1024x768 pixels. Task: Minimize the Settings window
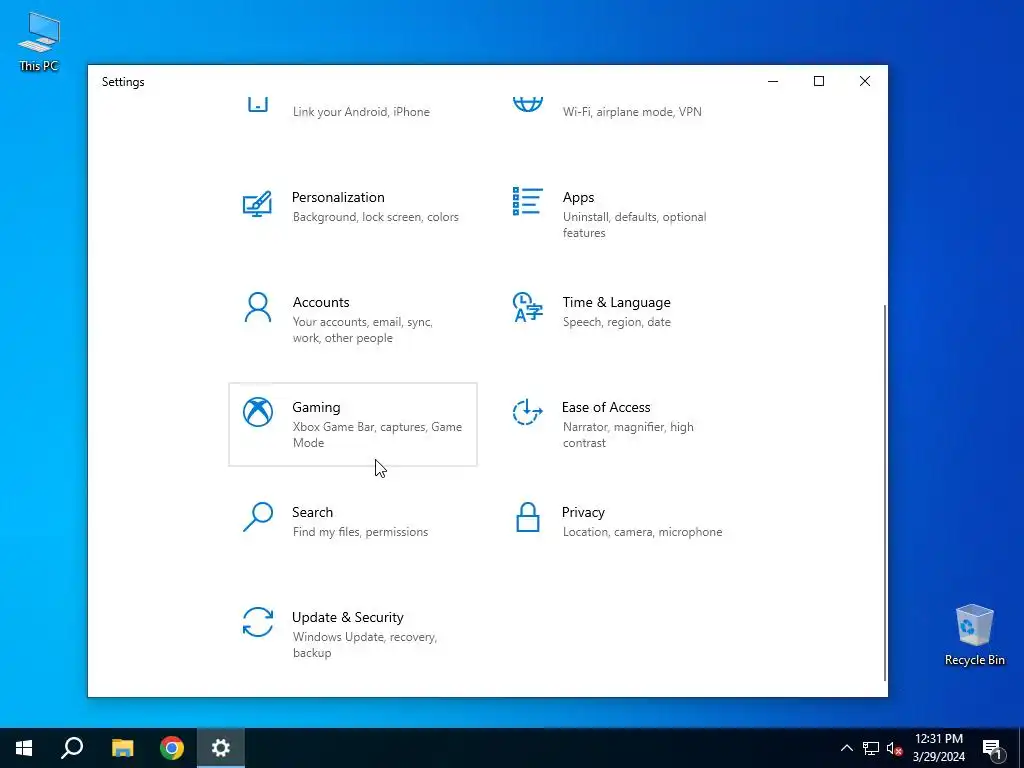click(773, 81)
